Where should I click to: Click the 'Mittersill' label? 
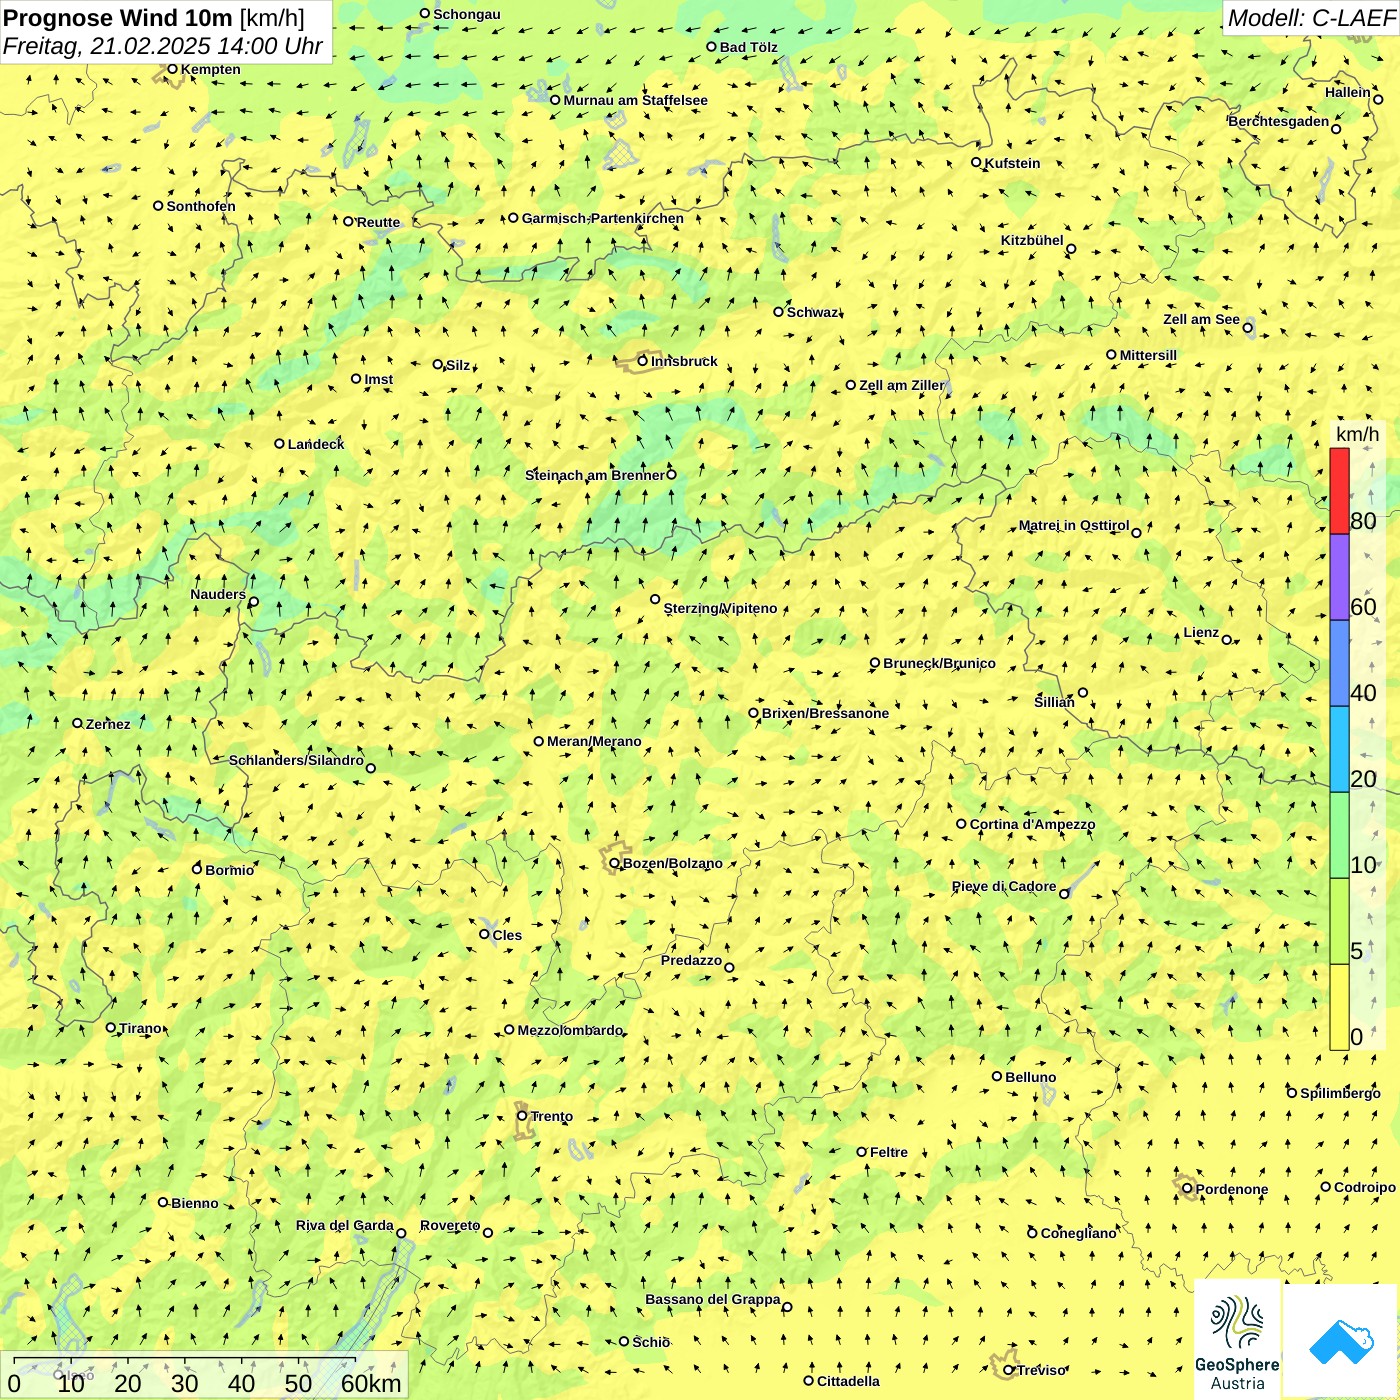click(1148, 355)
